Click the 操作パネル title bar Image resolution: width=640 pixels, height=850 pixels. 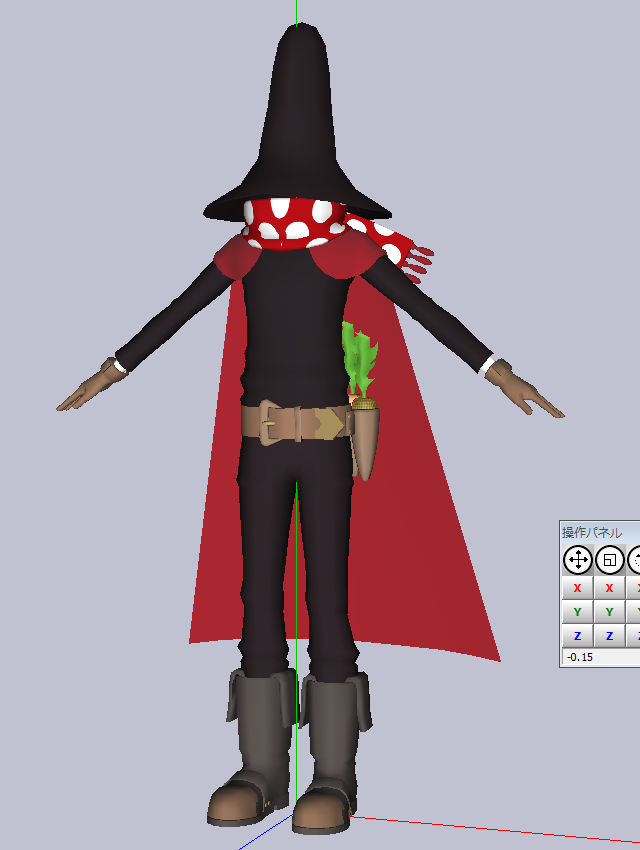[600, 532]
